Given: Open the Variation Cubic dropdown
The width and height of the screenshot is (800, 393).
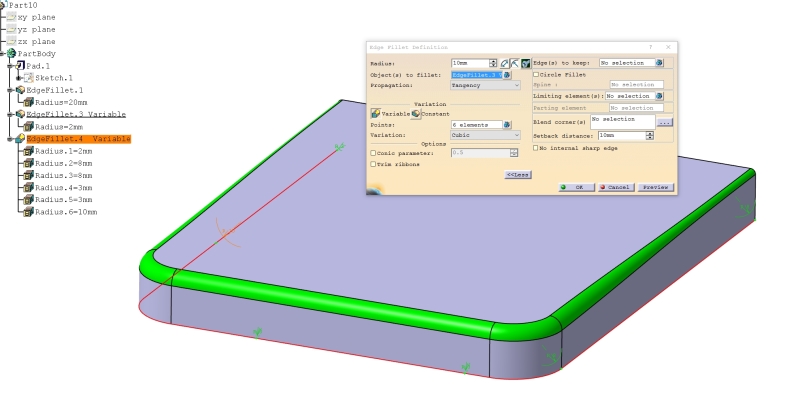Looking at the screenshot, I should click(485, 135).
